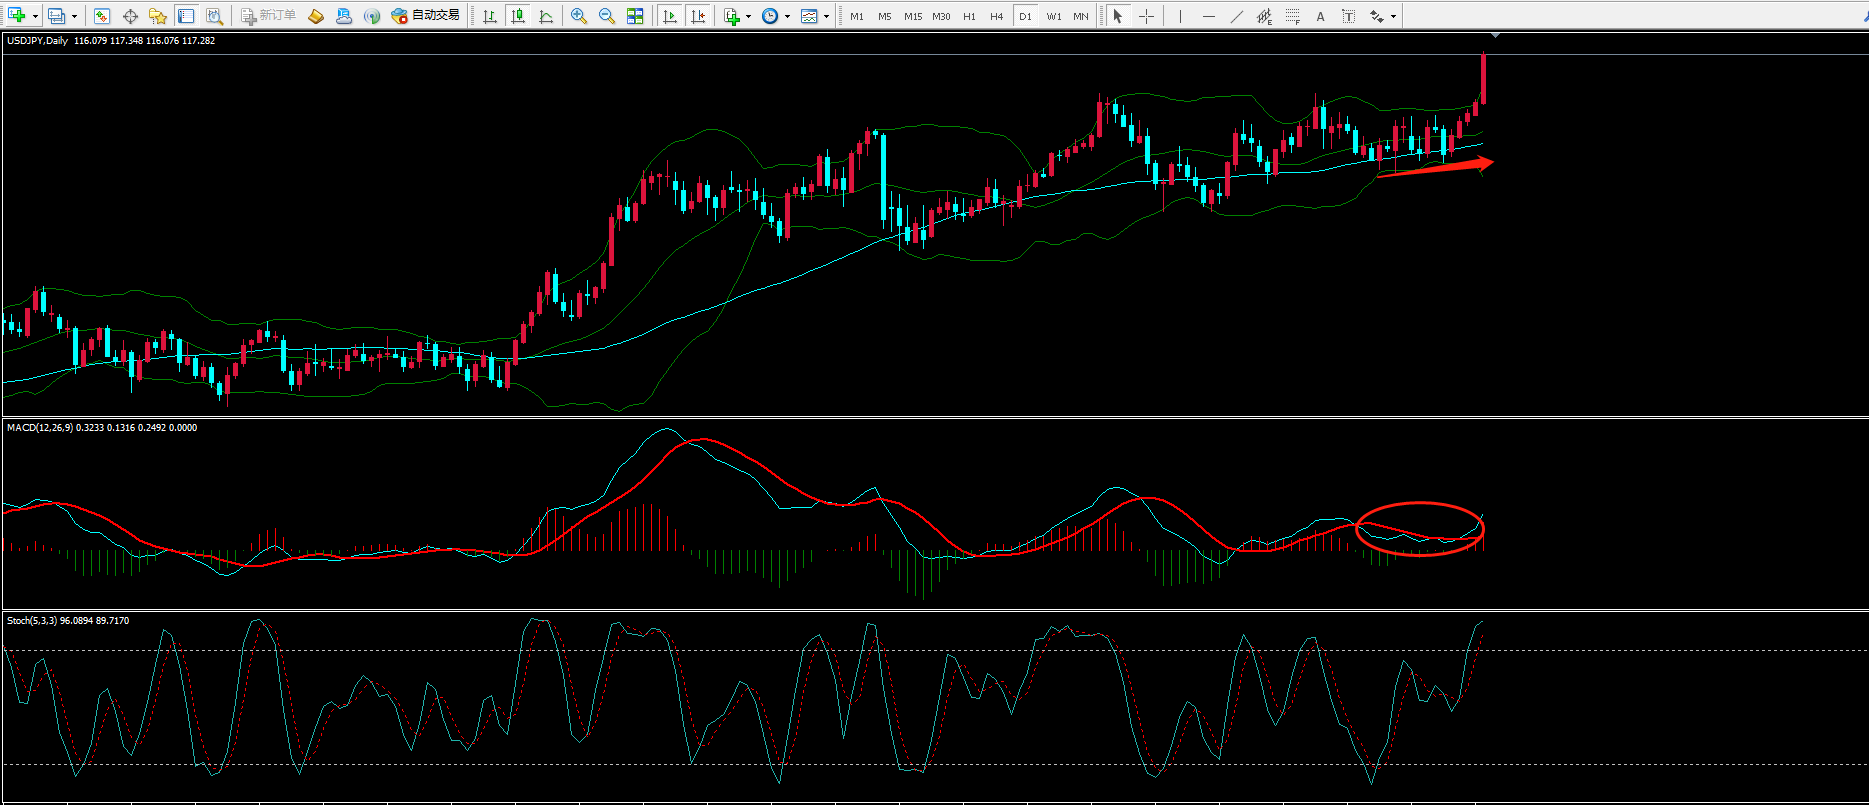This screenshot has width=1869, height=805.
Task: Zoom in on the chart
Action: 579,16
